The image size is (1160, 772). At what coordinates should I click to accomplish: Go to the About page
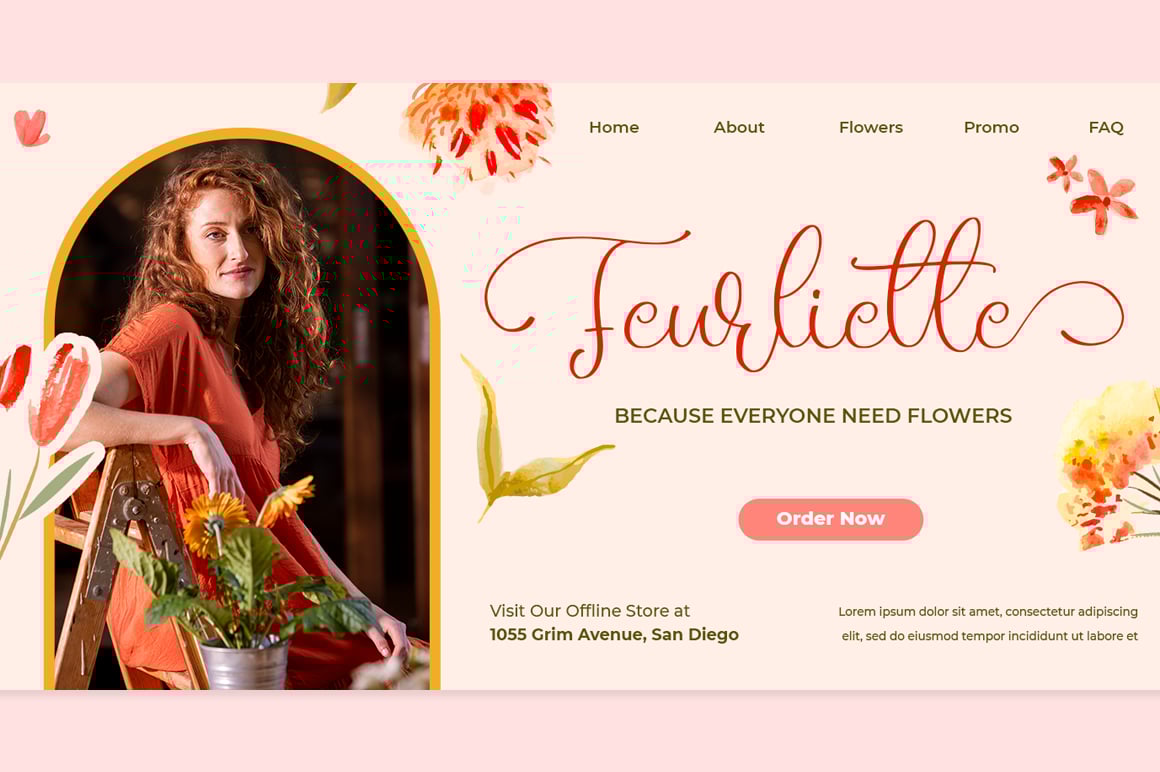pyautogui.click(x=738, y=127)
